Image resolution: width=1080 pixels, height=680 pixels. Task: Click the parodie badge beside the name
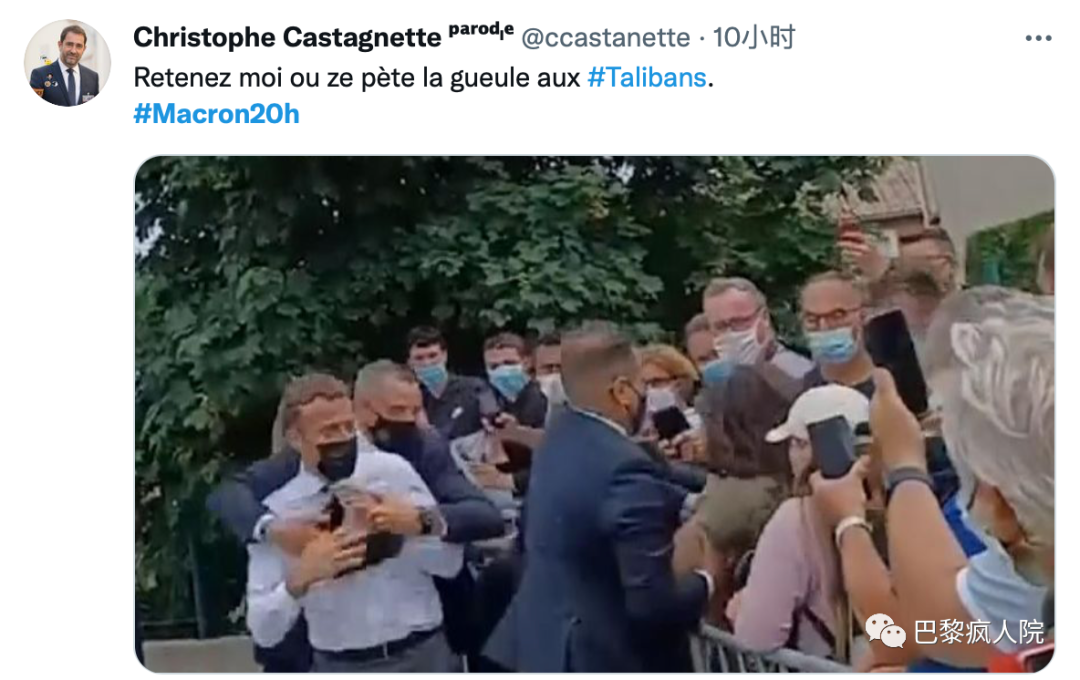481,30
